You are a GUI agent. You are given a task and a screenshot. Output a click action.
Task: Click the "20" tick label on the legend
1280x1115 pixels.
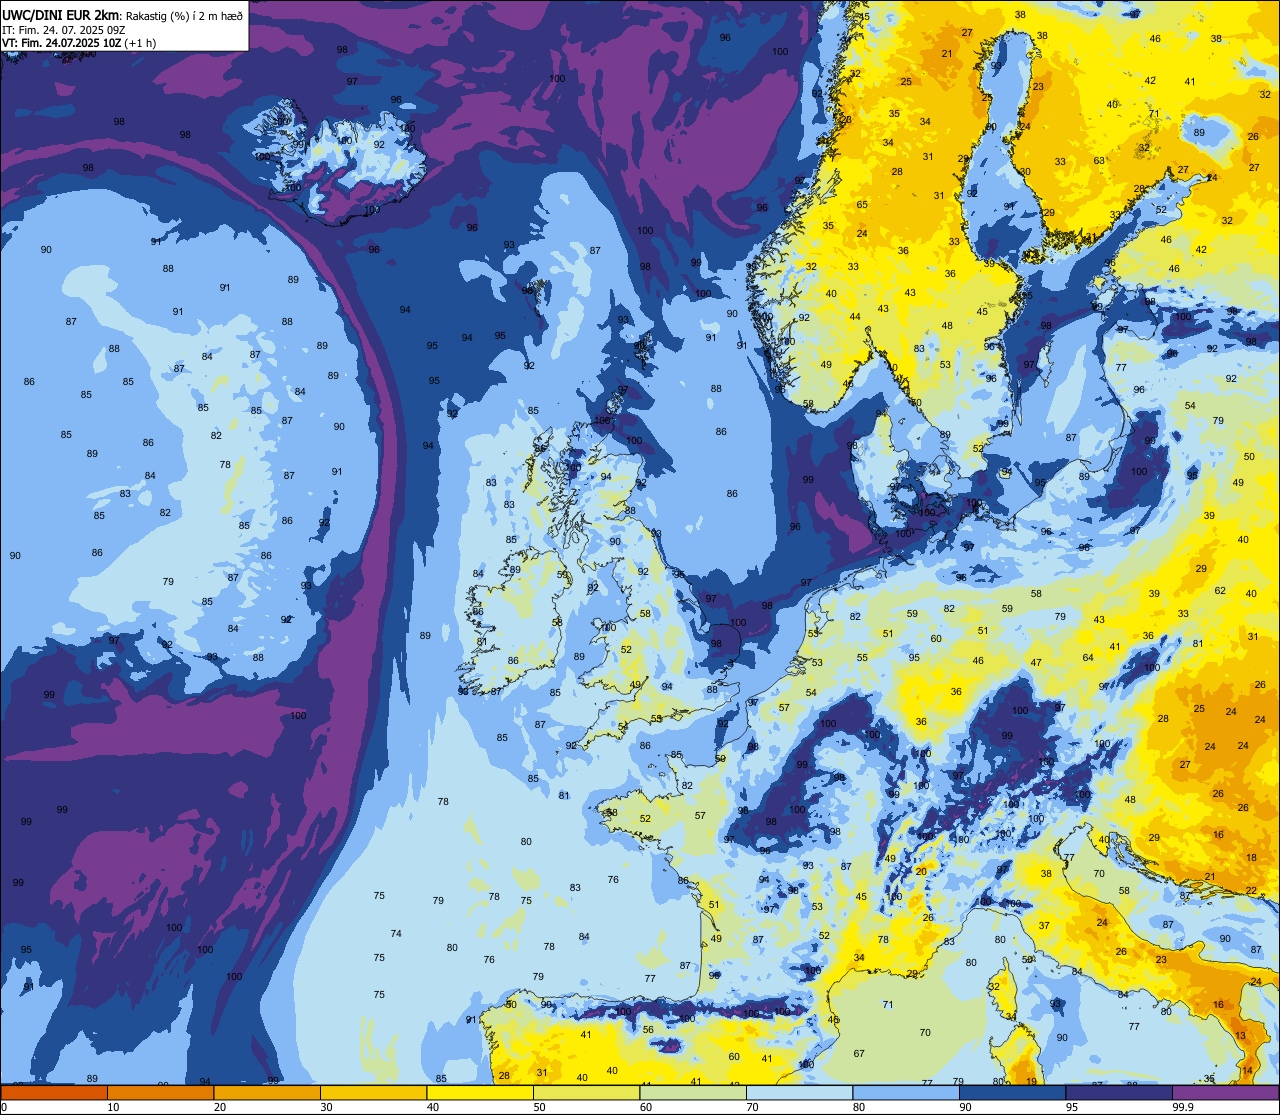(x=220, y=1107)
